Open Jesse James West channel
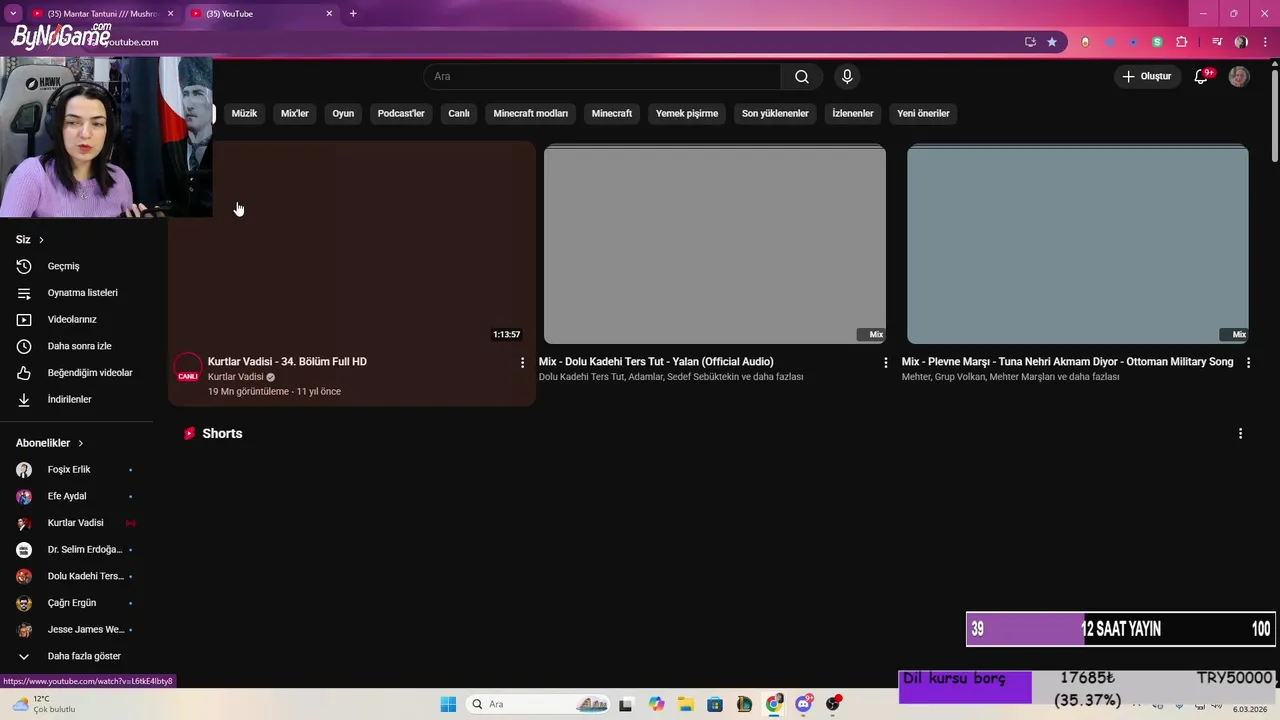 78,630
